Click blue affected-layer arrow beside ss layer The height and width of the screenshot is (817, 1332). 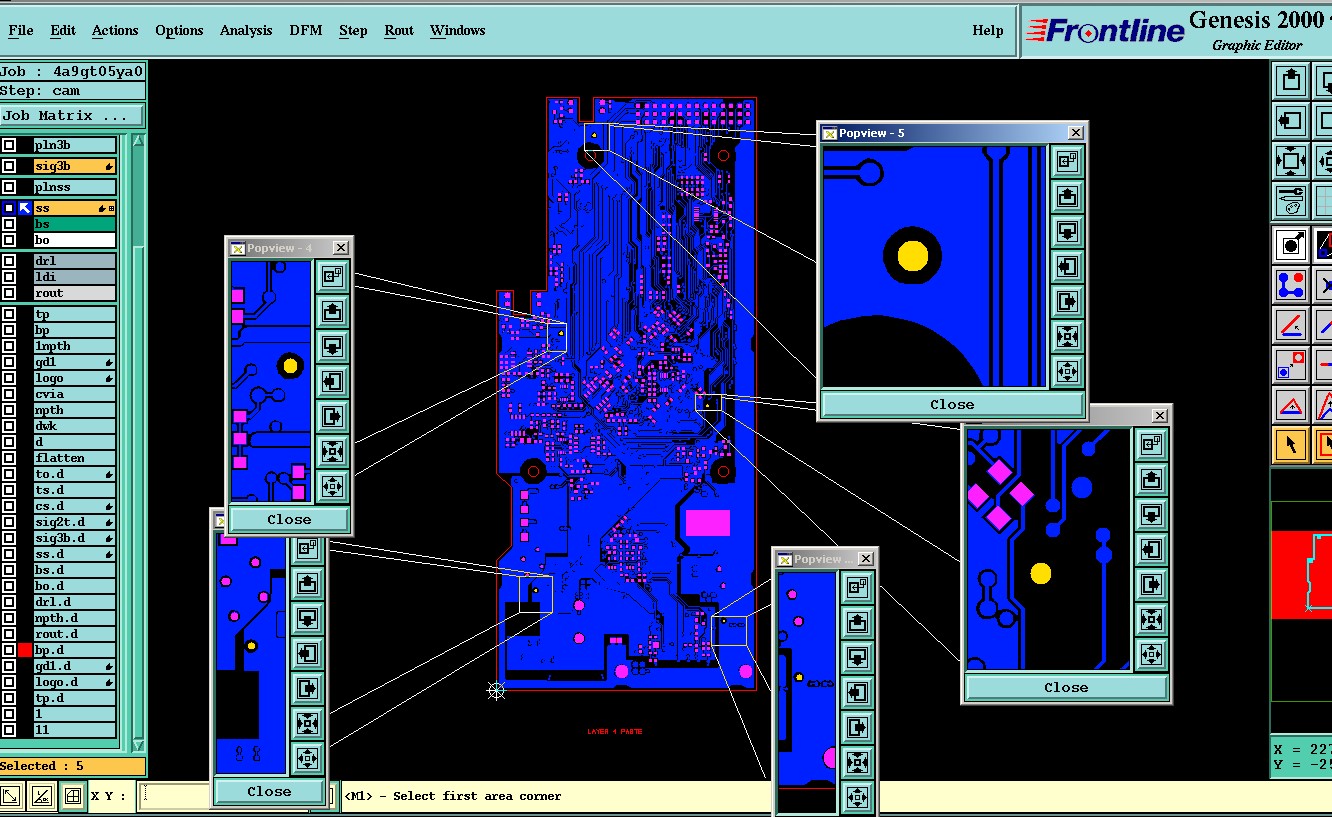(x=25, y=208)
